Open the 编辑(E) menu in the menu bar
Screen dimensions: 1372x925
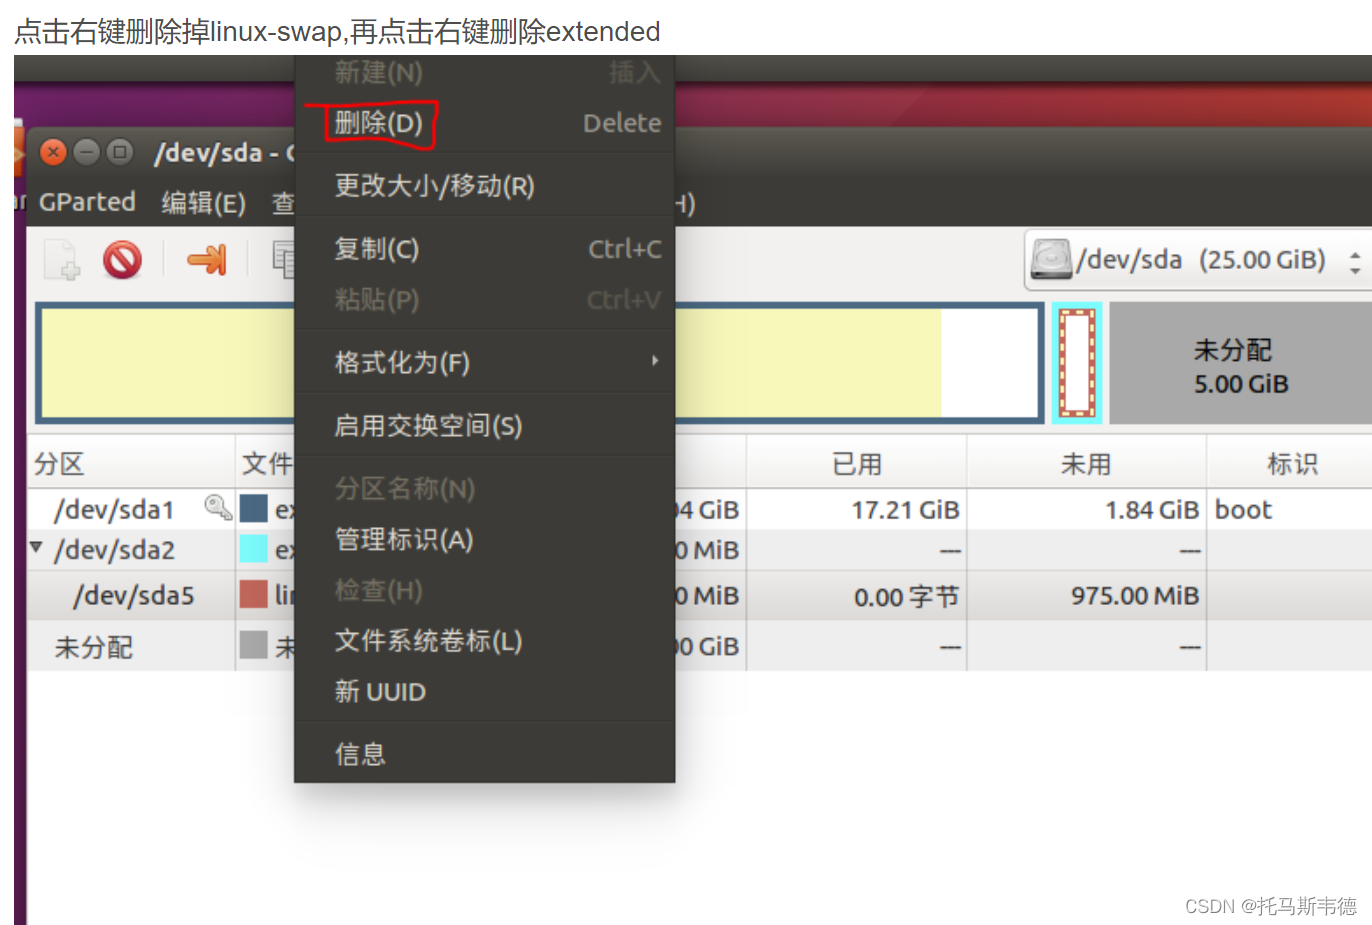point(204,203)
